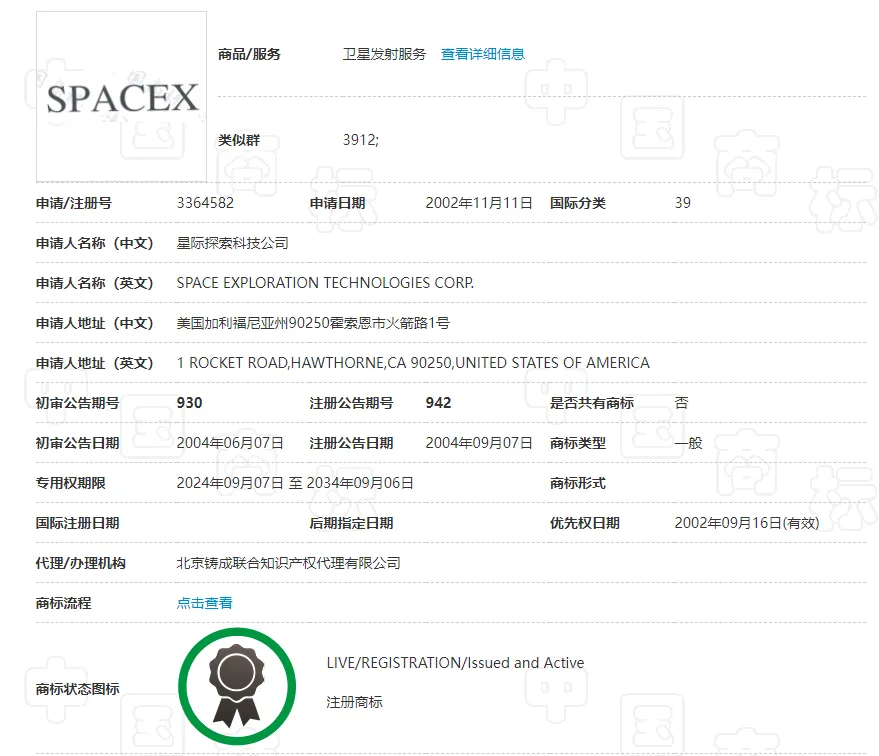The width and height of the screenshot is (879, 756).
Task: Click the 优先权日期 label
Action: (x=585, y=523)
